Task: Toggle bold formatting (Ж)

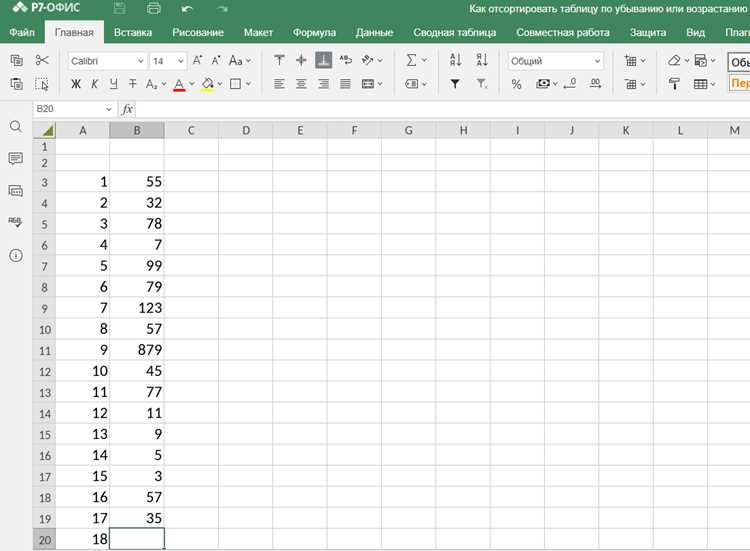Action: point(76,84)
